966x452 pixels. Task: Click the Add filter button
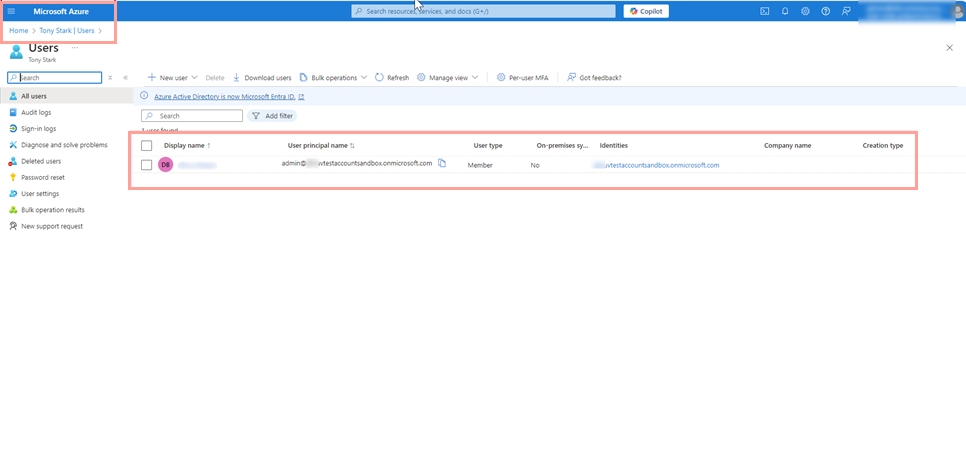pyautogui.click(x=272, y=116)
